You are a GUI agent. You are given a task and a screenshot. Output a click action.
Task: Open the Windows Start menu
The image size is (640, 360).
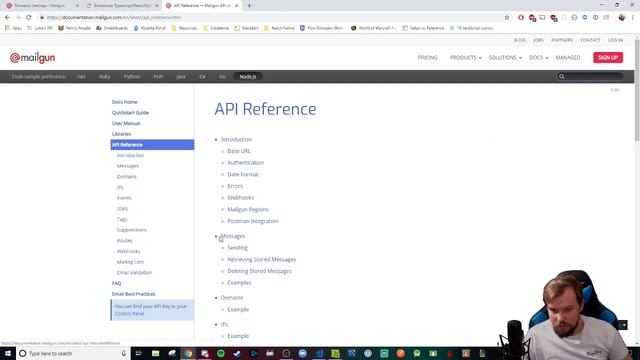point(8,353)
